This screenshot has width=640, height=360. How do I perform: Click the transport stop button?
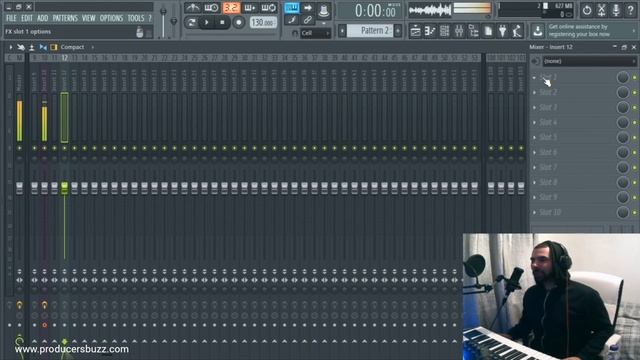pyautogui.click(x=222, y=22)
